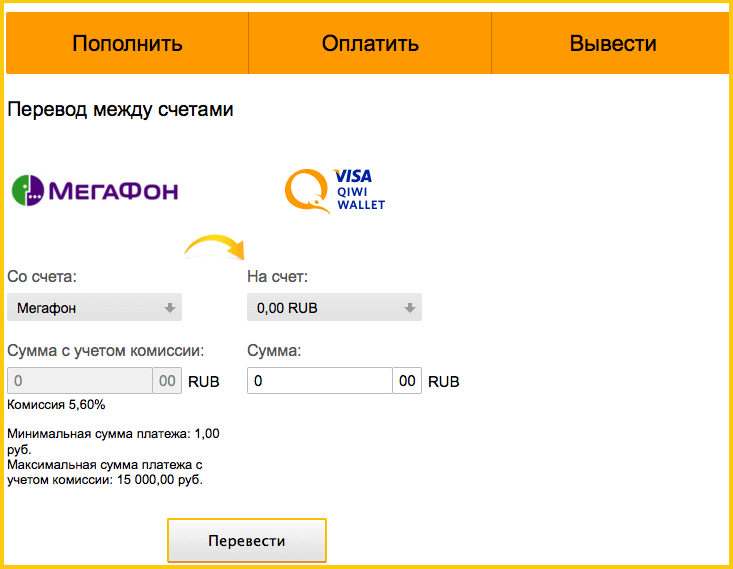This screenshot has width=733, height=569.
Task: Click the МегаФон logo
Action: [95, 190]
